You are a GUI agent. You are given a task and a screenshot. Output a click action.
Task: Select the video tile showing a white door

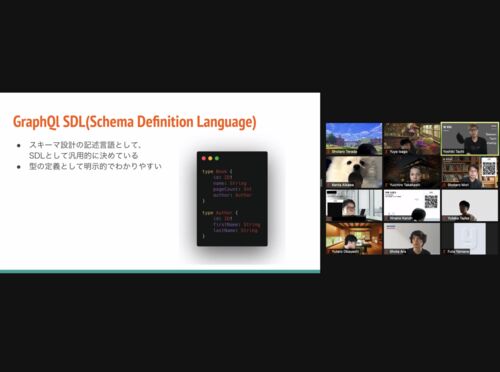tap(470, 239)
